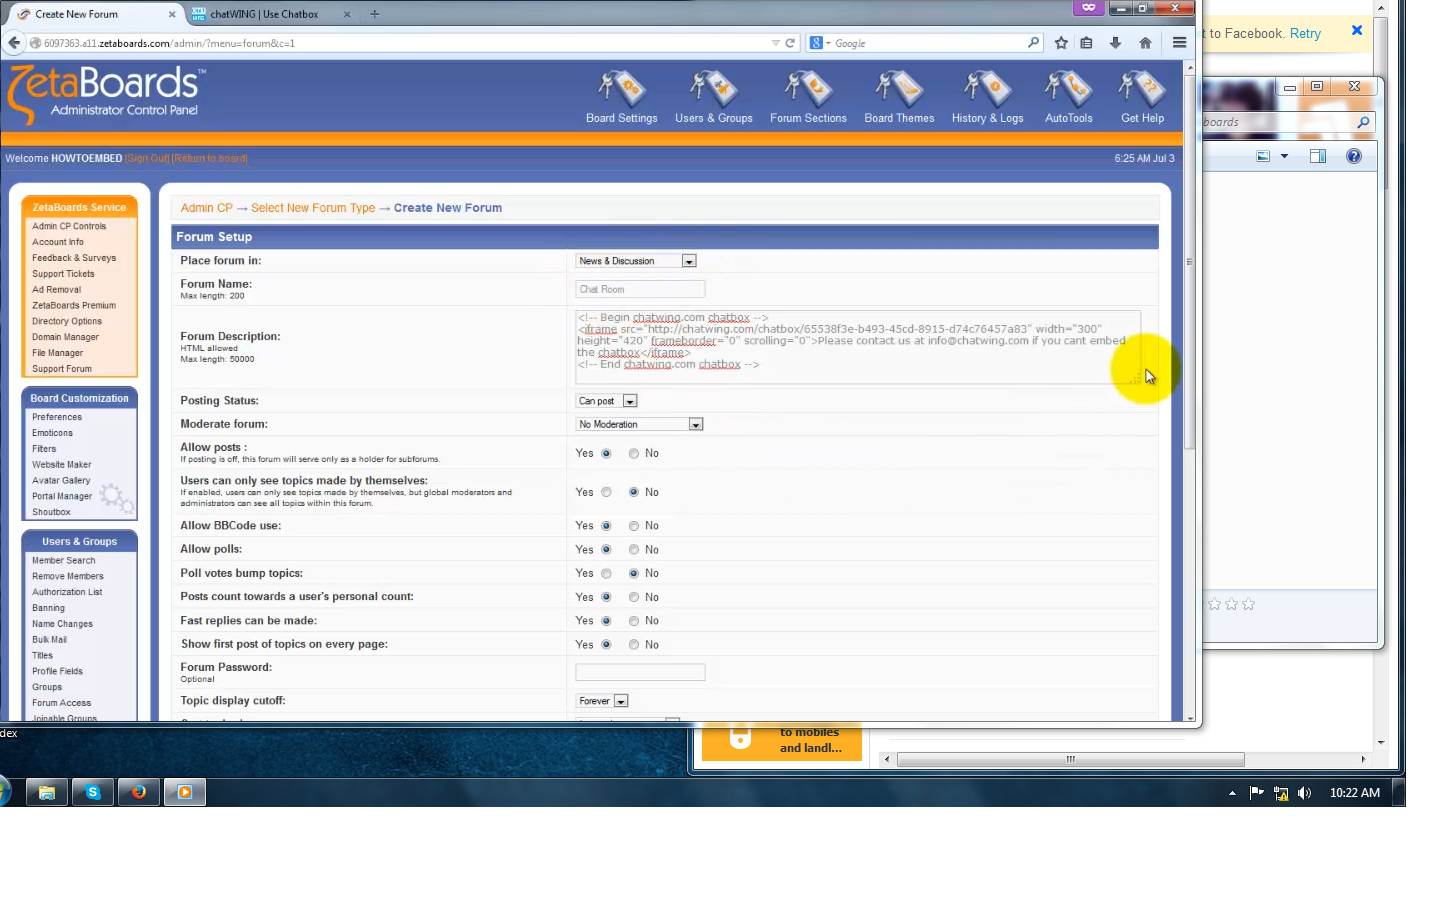
Task: Disable Allow BBCode use
Action: pos(633,525)
